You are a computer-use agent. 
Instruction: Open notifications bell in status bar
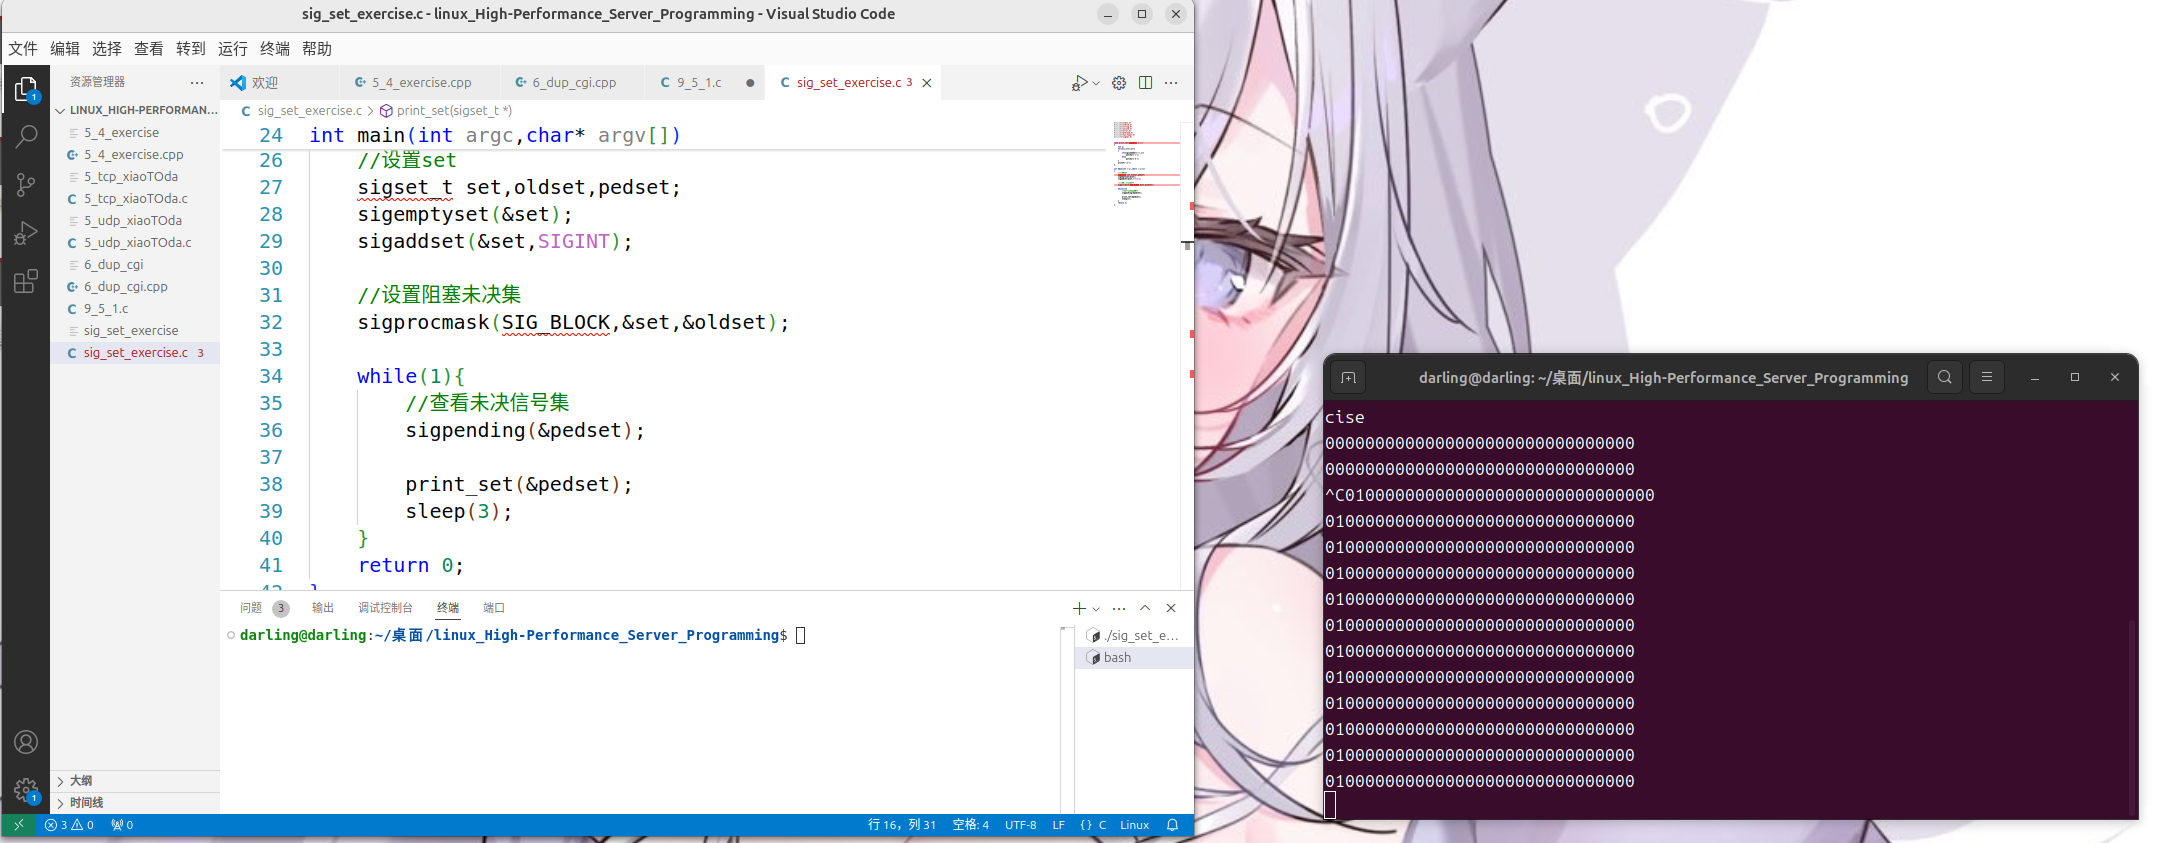[x=1173, y=825]
